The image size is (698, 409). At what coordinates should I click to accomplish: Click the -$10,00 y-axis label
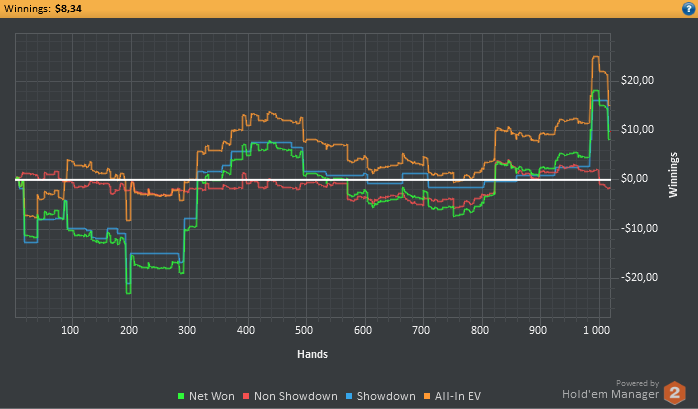tap(639, 228)
